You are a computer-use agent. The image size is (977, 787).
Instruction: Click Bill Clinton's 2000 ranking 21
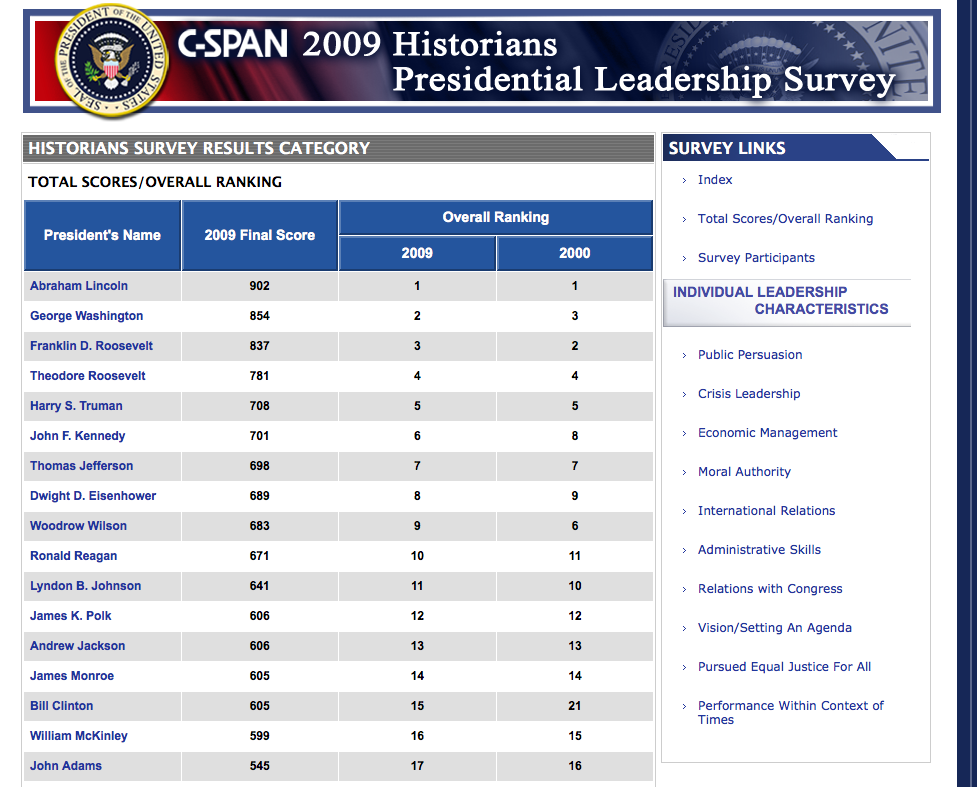pos(574,705)
